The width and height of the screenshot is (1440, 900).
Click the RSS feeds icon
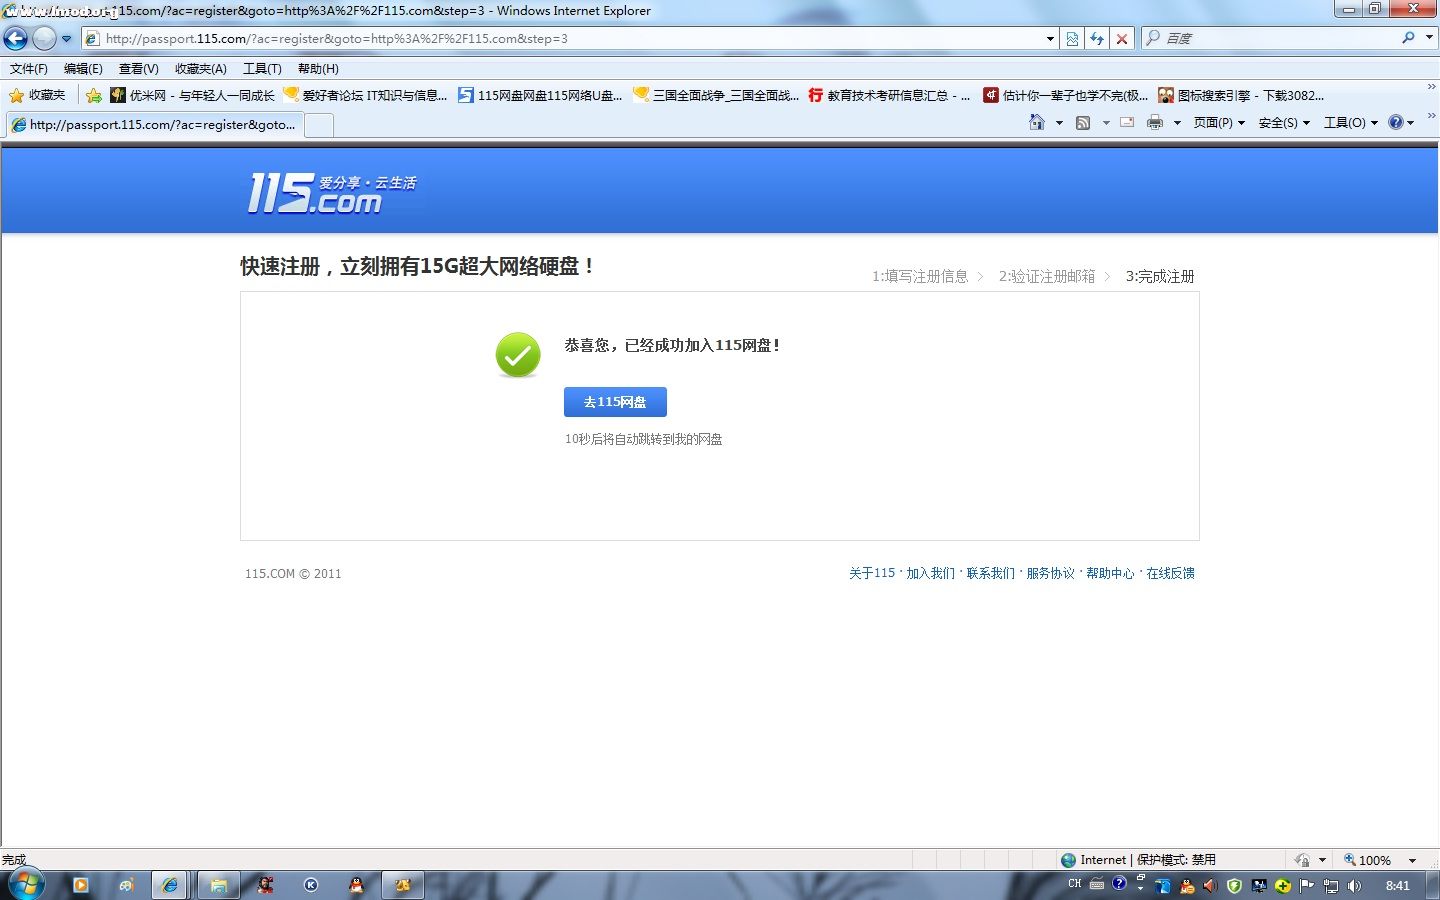1083,122
